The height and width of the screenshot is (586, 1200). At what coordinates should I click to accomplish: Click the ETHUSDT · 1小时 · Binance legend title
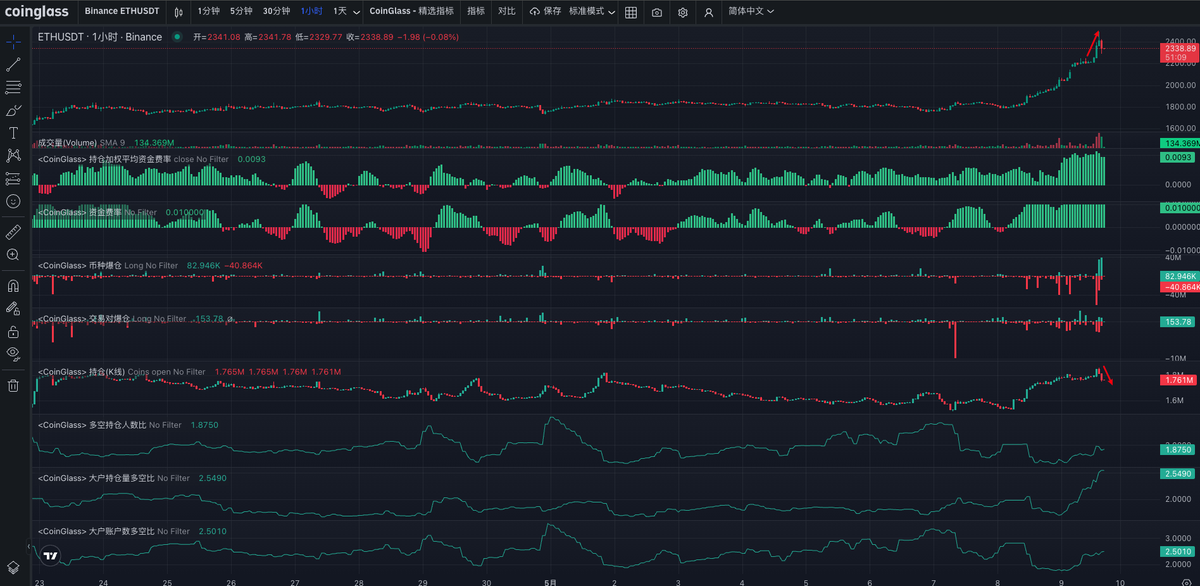click(99, 37)
